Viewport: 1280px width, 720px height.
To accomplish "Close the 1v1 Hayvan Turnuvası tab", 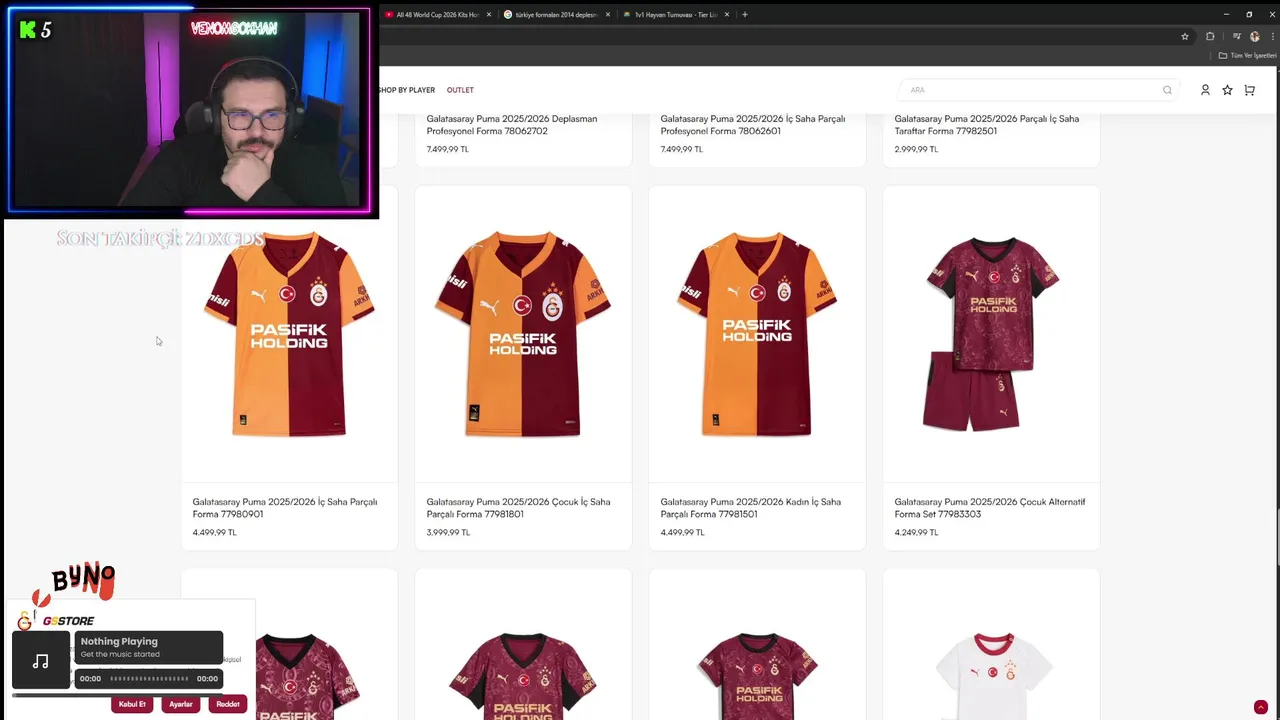I will tap(727, 14).
